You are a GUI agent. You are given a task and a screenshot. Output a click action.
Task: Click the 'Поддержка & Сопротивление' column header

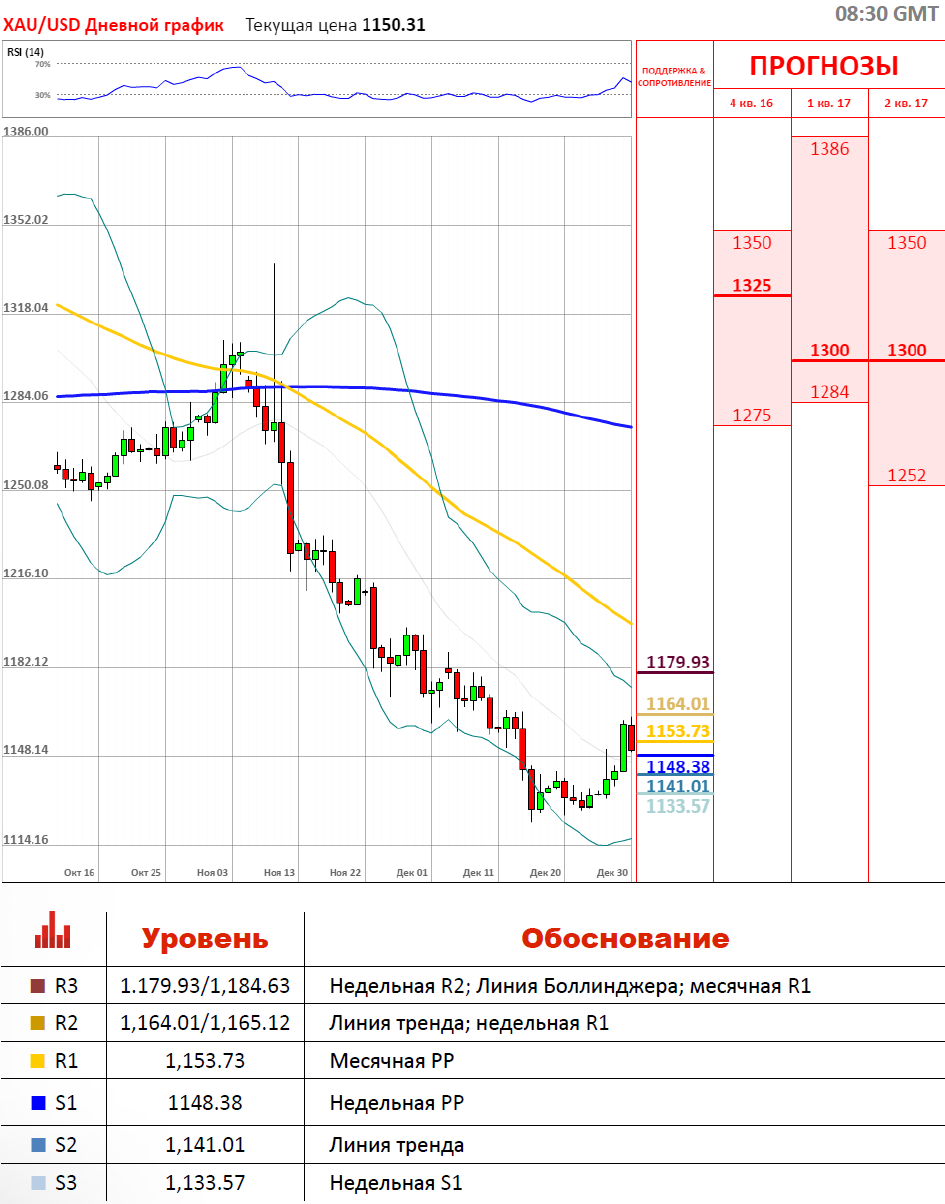point(674,76)
